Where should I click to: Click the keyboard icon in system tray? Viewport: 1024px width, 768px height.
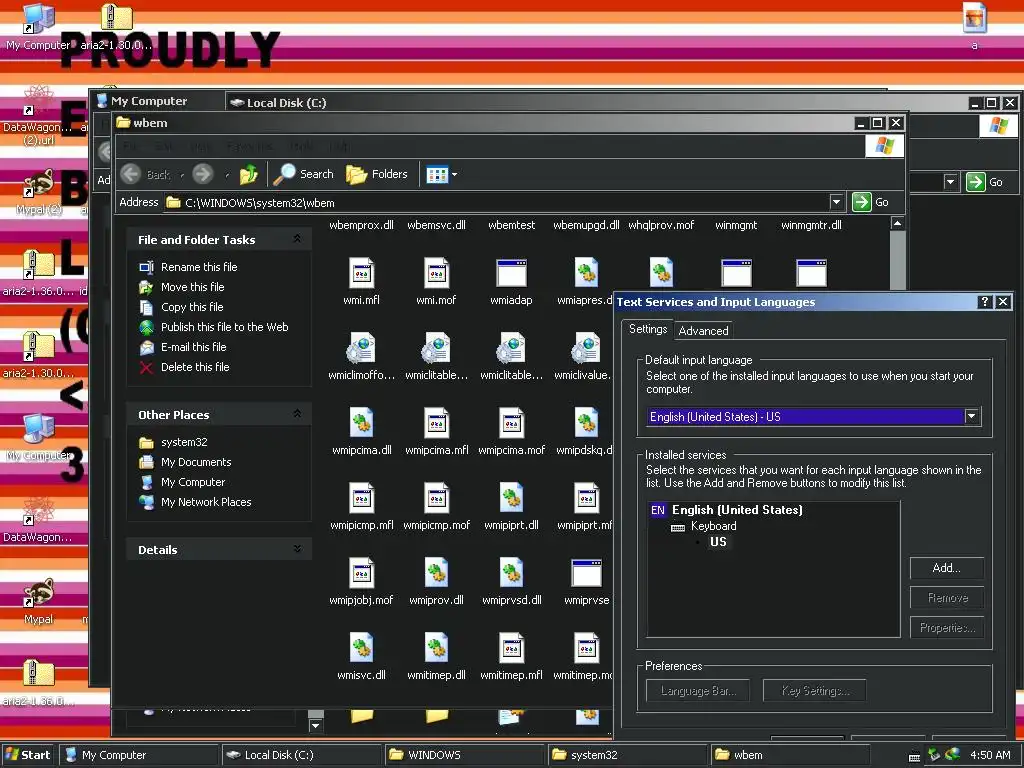click(x=914, y=757)
